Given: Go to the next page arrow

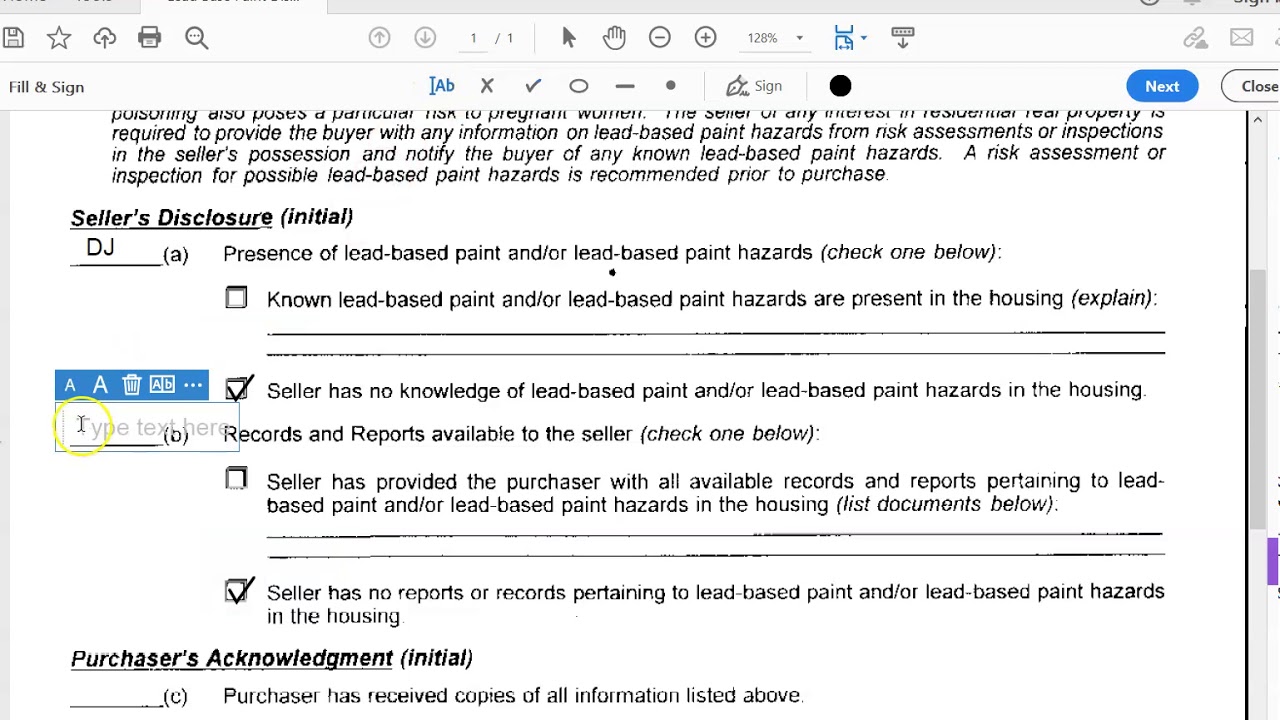Looking at the screenshot, I should [x=425, y=38].
